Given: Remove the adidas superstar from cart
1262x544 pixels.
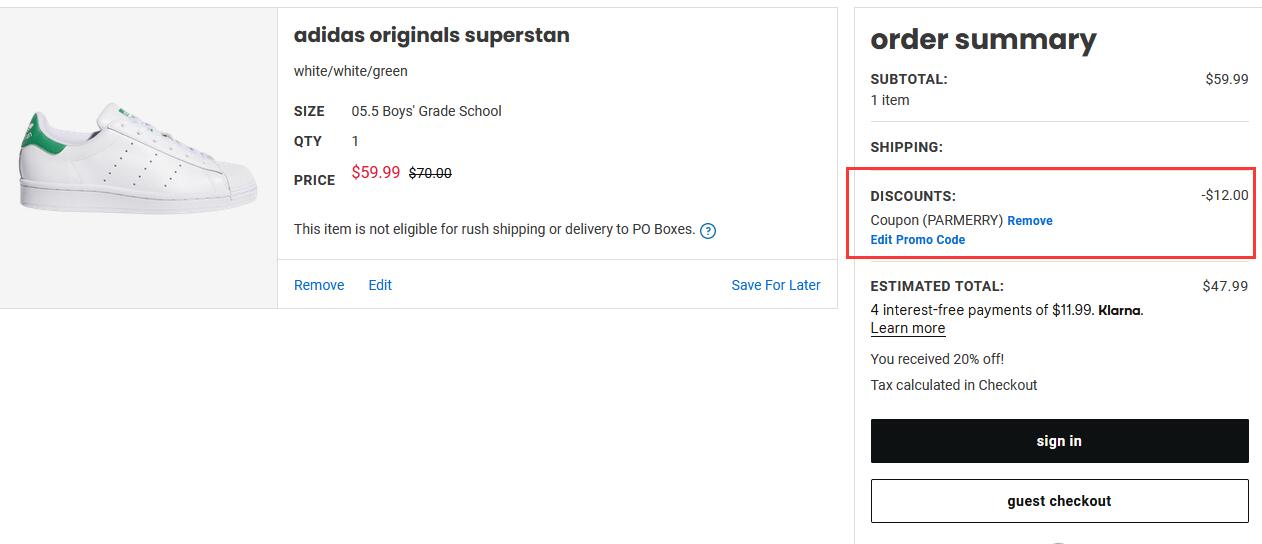Looking at the screenshot, I should (x=319, y=285).
